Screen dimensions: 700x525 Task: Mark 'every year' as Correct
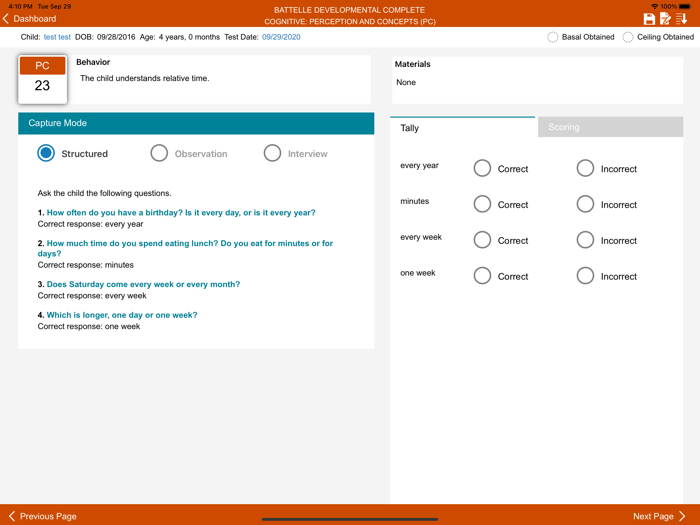click(482, 168)
